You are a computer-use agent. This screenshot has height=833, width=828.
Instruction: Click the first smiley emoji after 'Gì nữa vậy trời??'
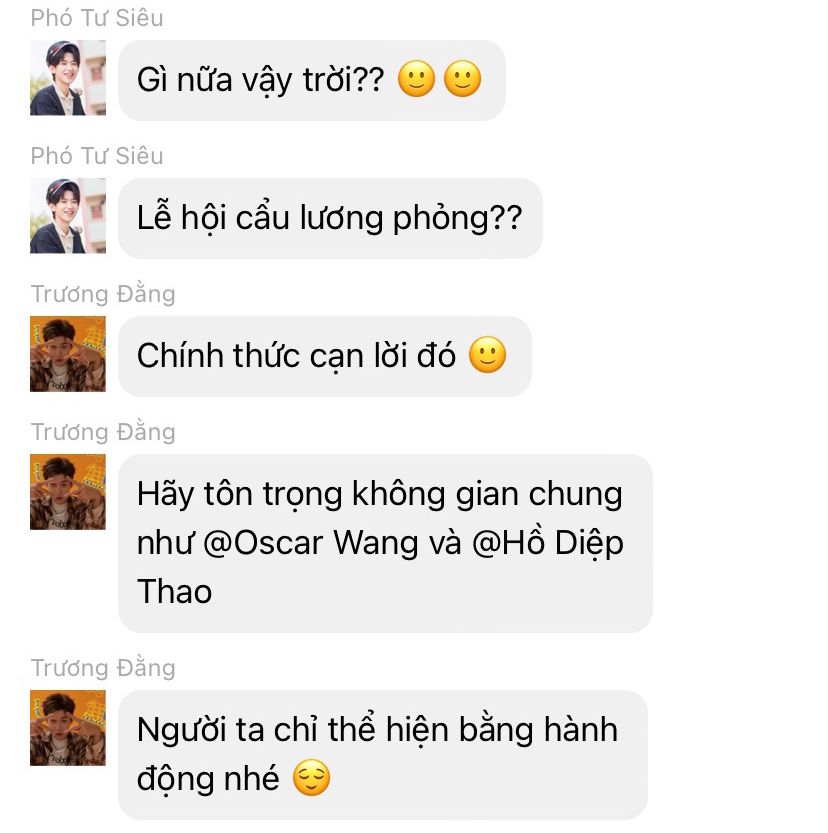[416, 79]
